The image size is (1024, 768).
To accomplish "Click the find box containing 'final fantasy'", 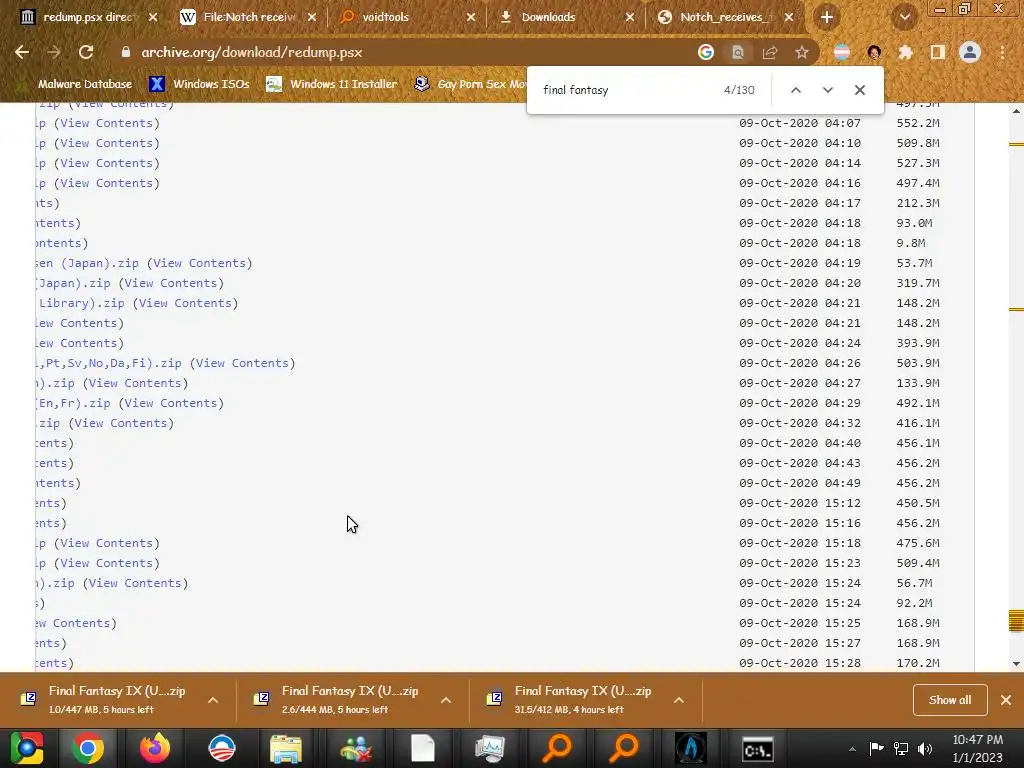I will (627, 90).
